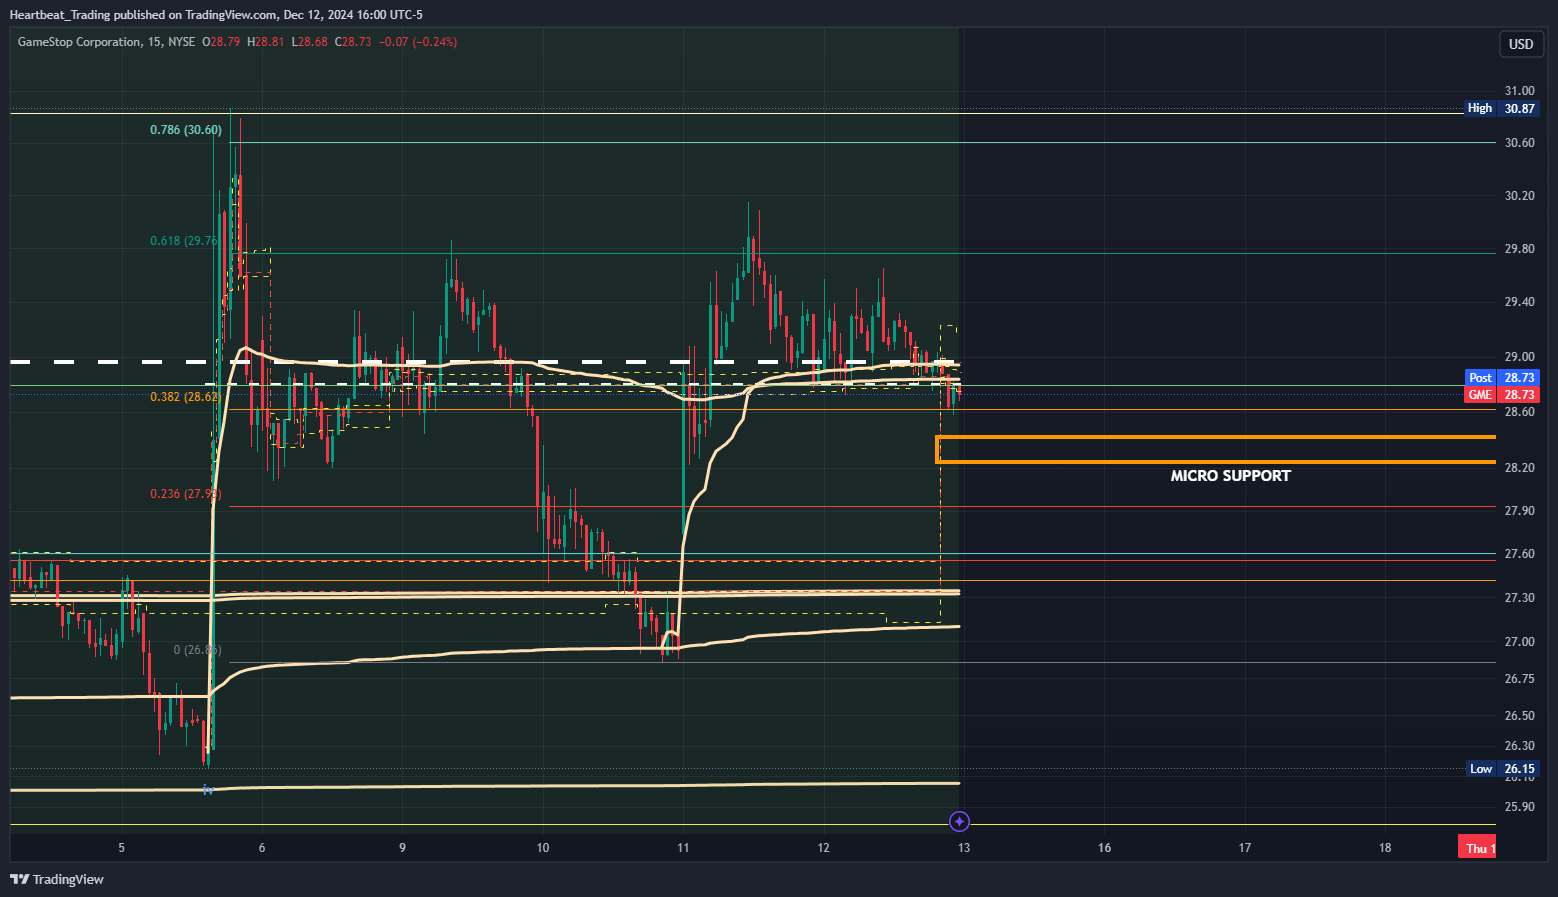Click the red GME 28.73 price label
1558x897 pixels.
(x=1502, y=395)
